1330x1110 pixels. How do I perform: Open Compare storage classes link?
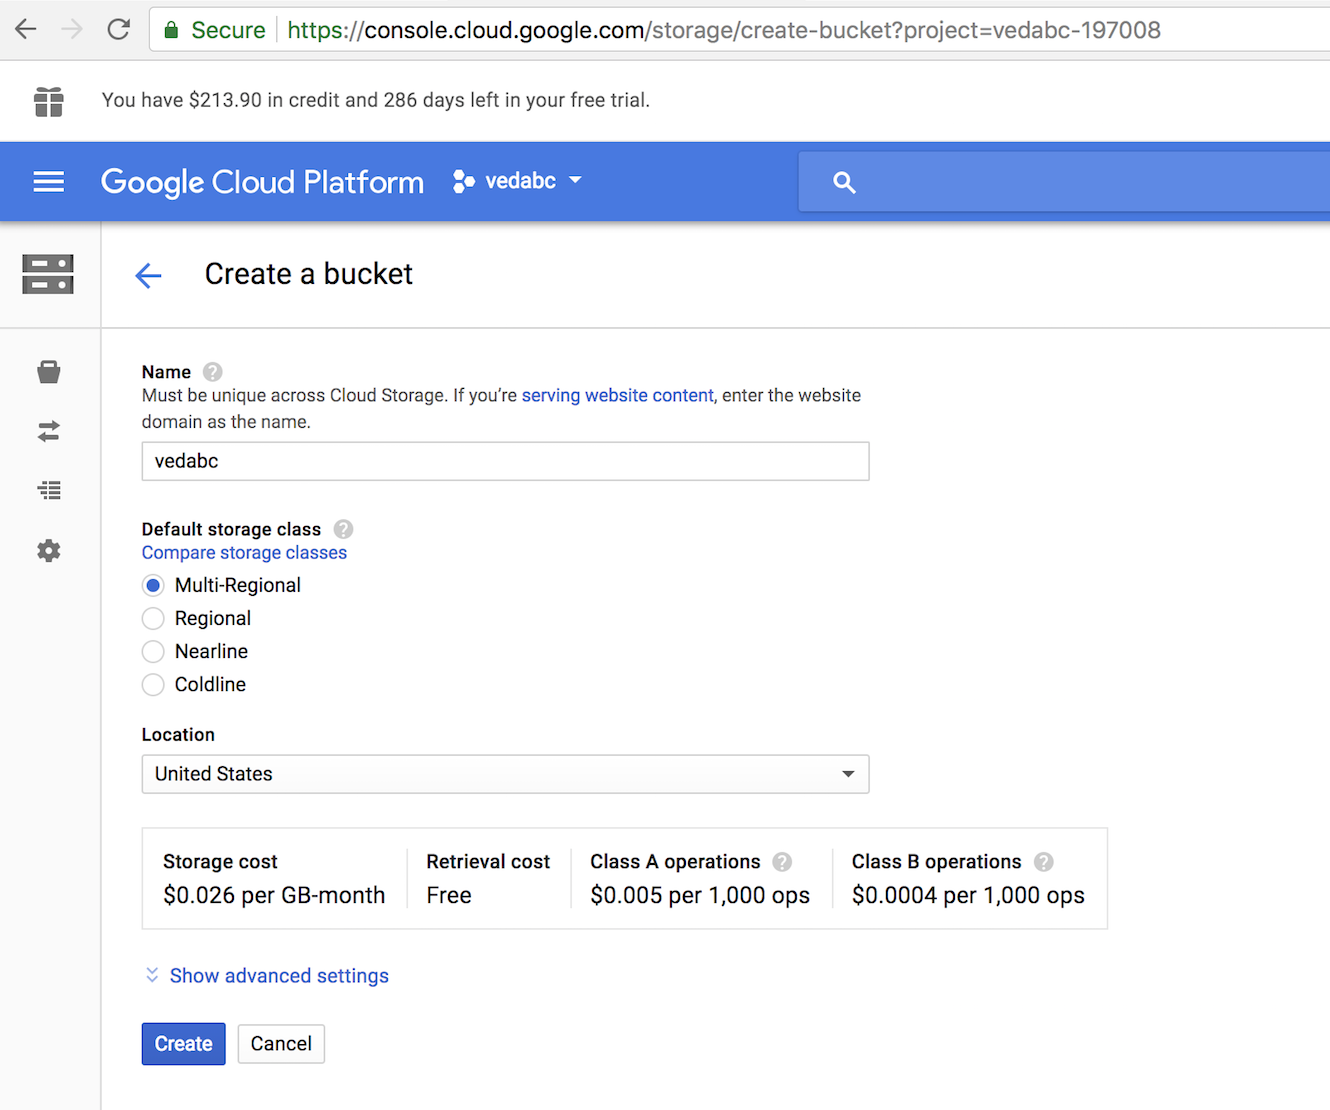(244, 552)
